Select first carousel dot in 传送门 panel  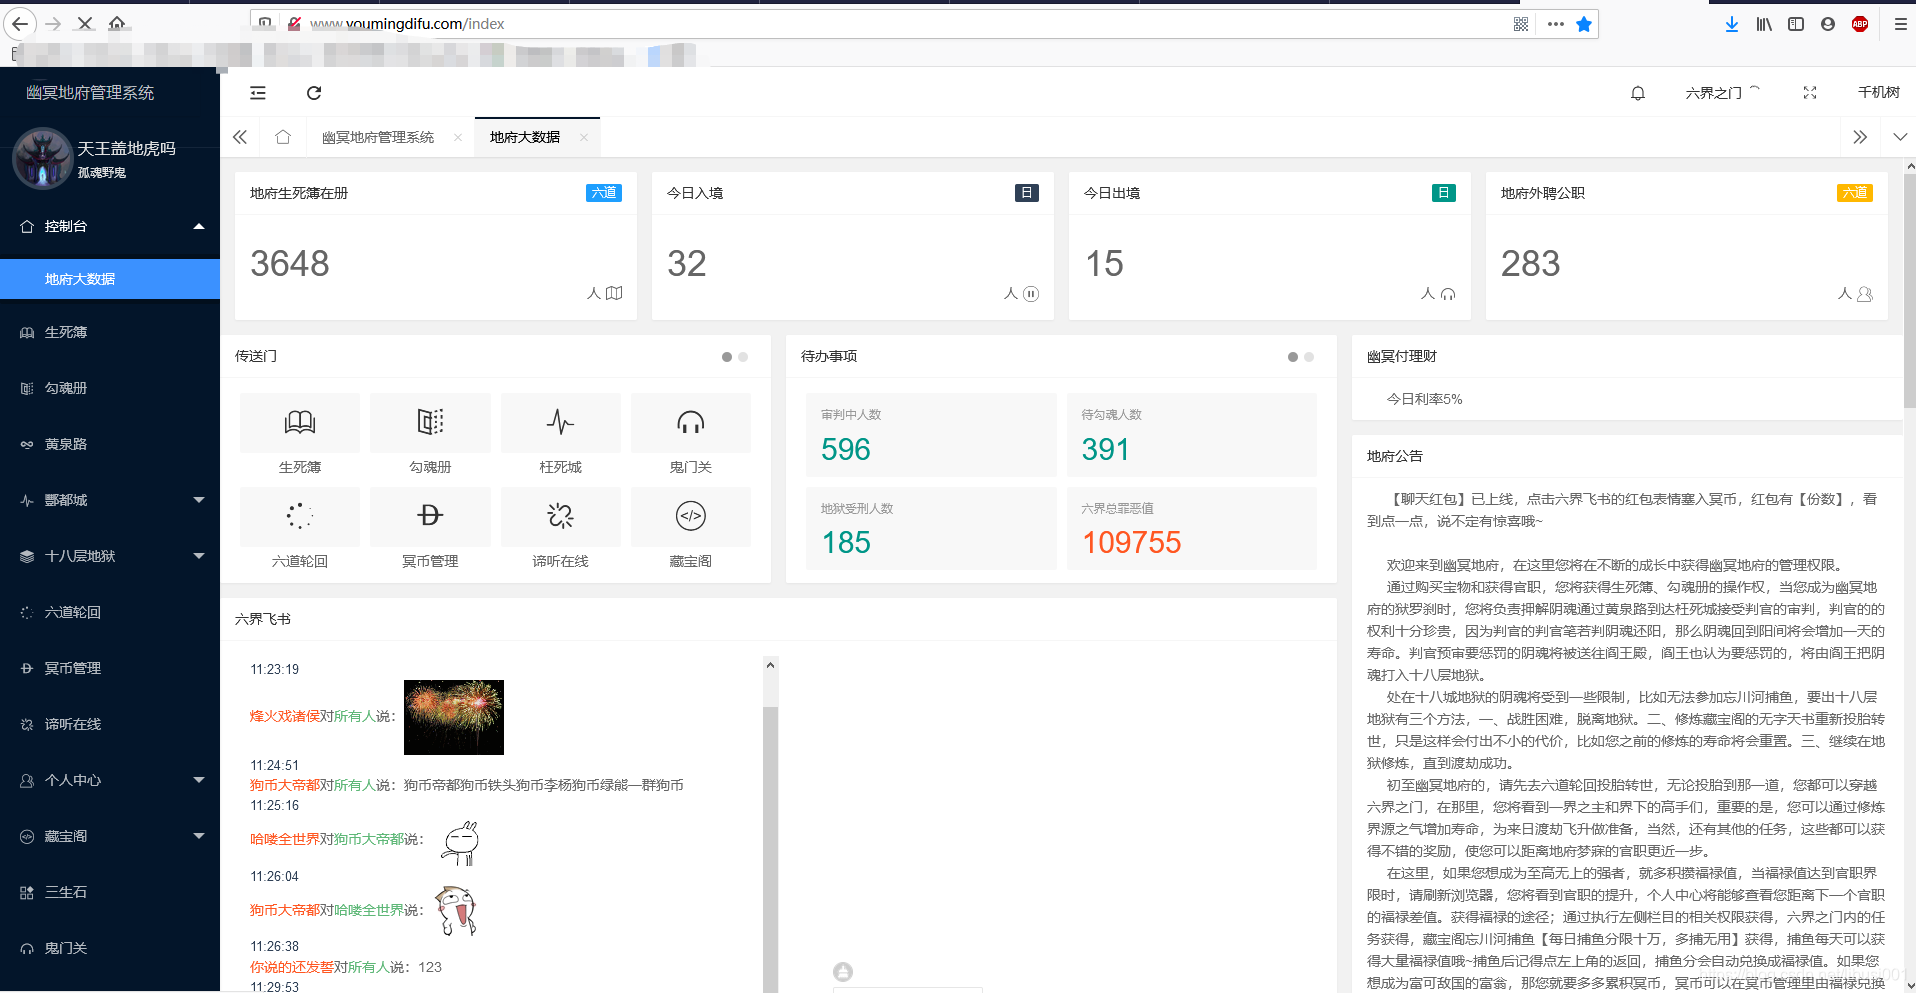click(x=727, y=357)
